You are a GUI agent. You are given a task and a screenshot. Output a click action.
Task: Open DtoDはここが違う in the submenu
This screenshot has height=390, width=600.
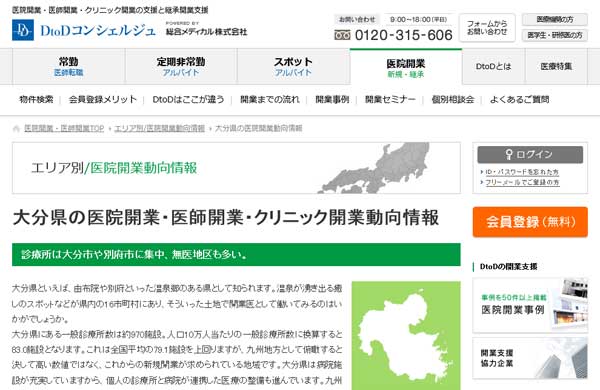point(188,100)
